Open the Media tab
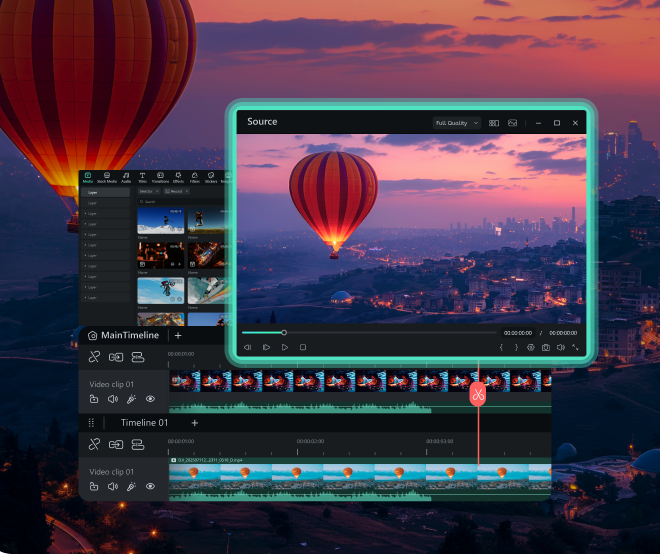 [88, 178]
